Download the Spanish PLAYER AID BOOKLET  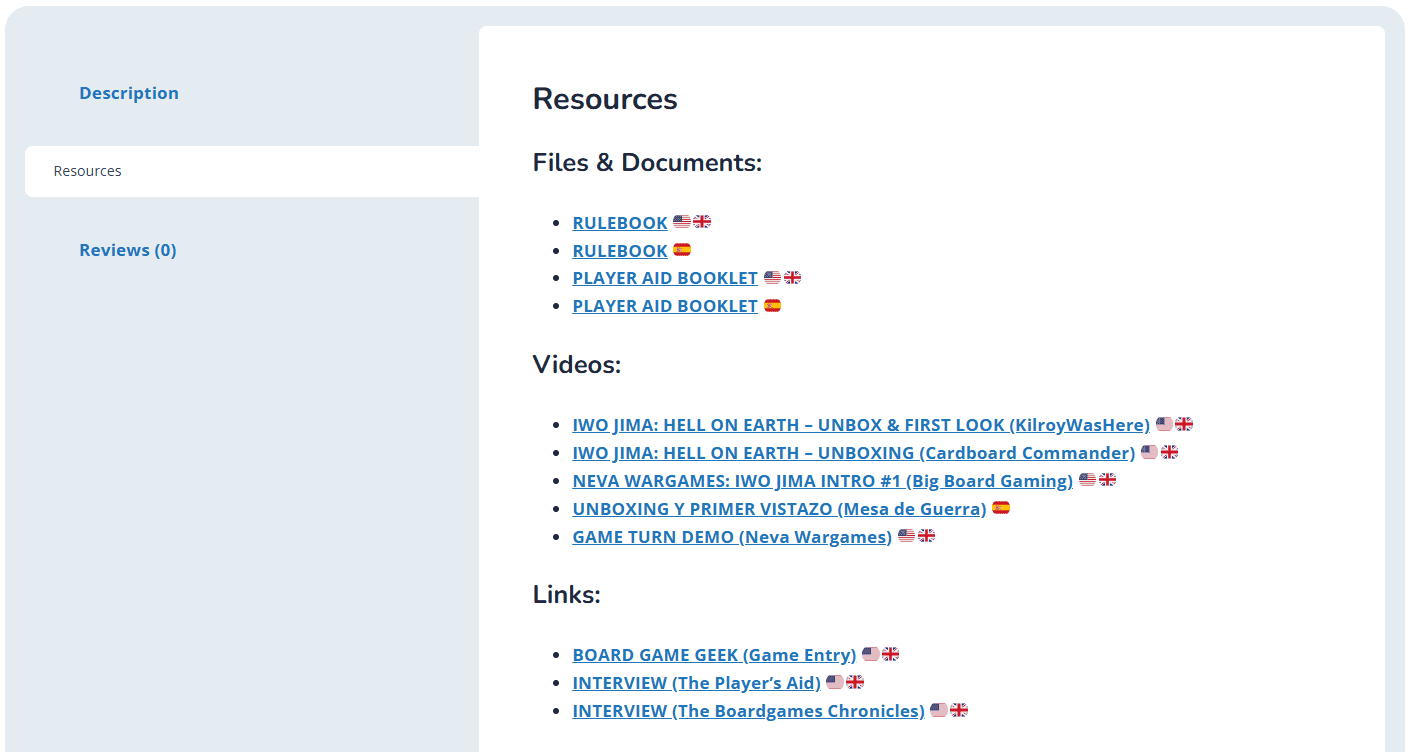(664, 306)
